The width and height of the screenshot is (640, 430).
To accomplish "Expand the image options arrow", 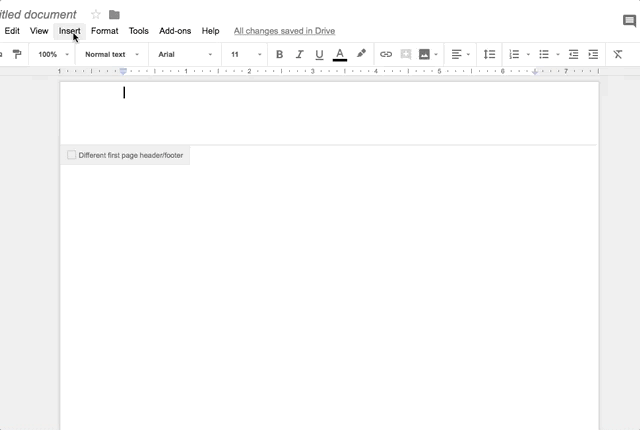I will 436,54.
